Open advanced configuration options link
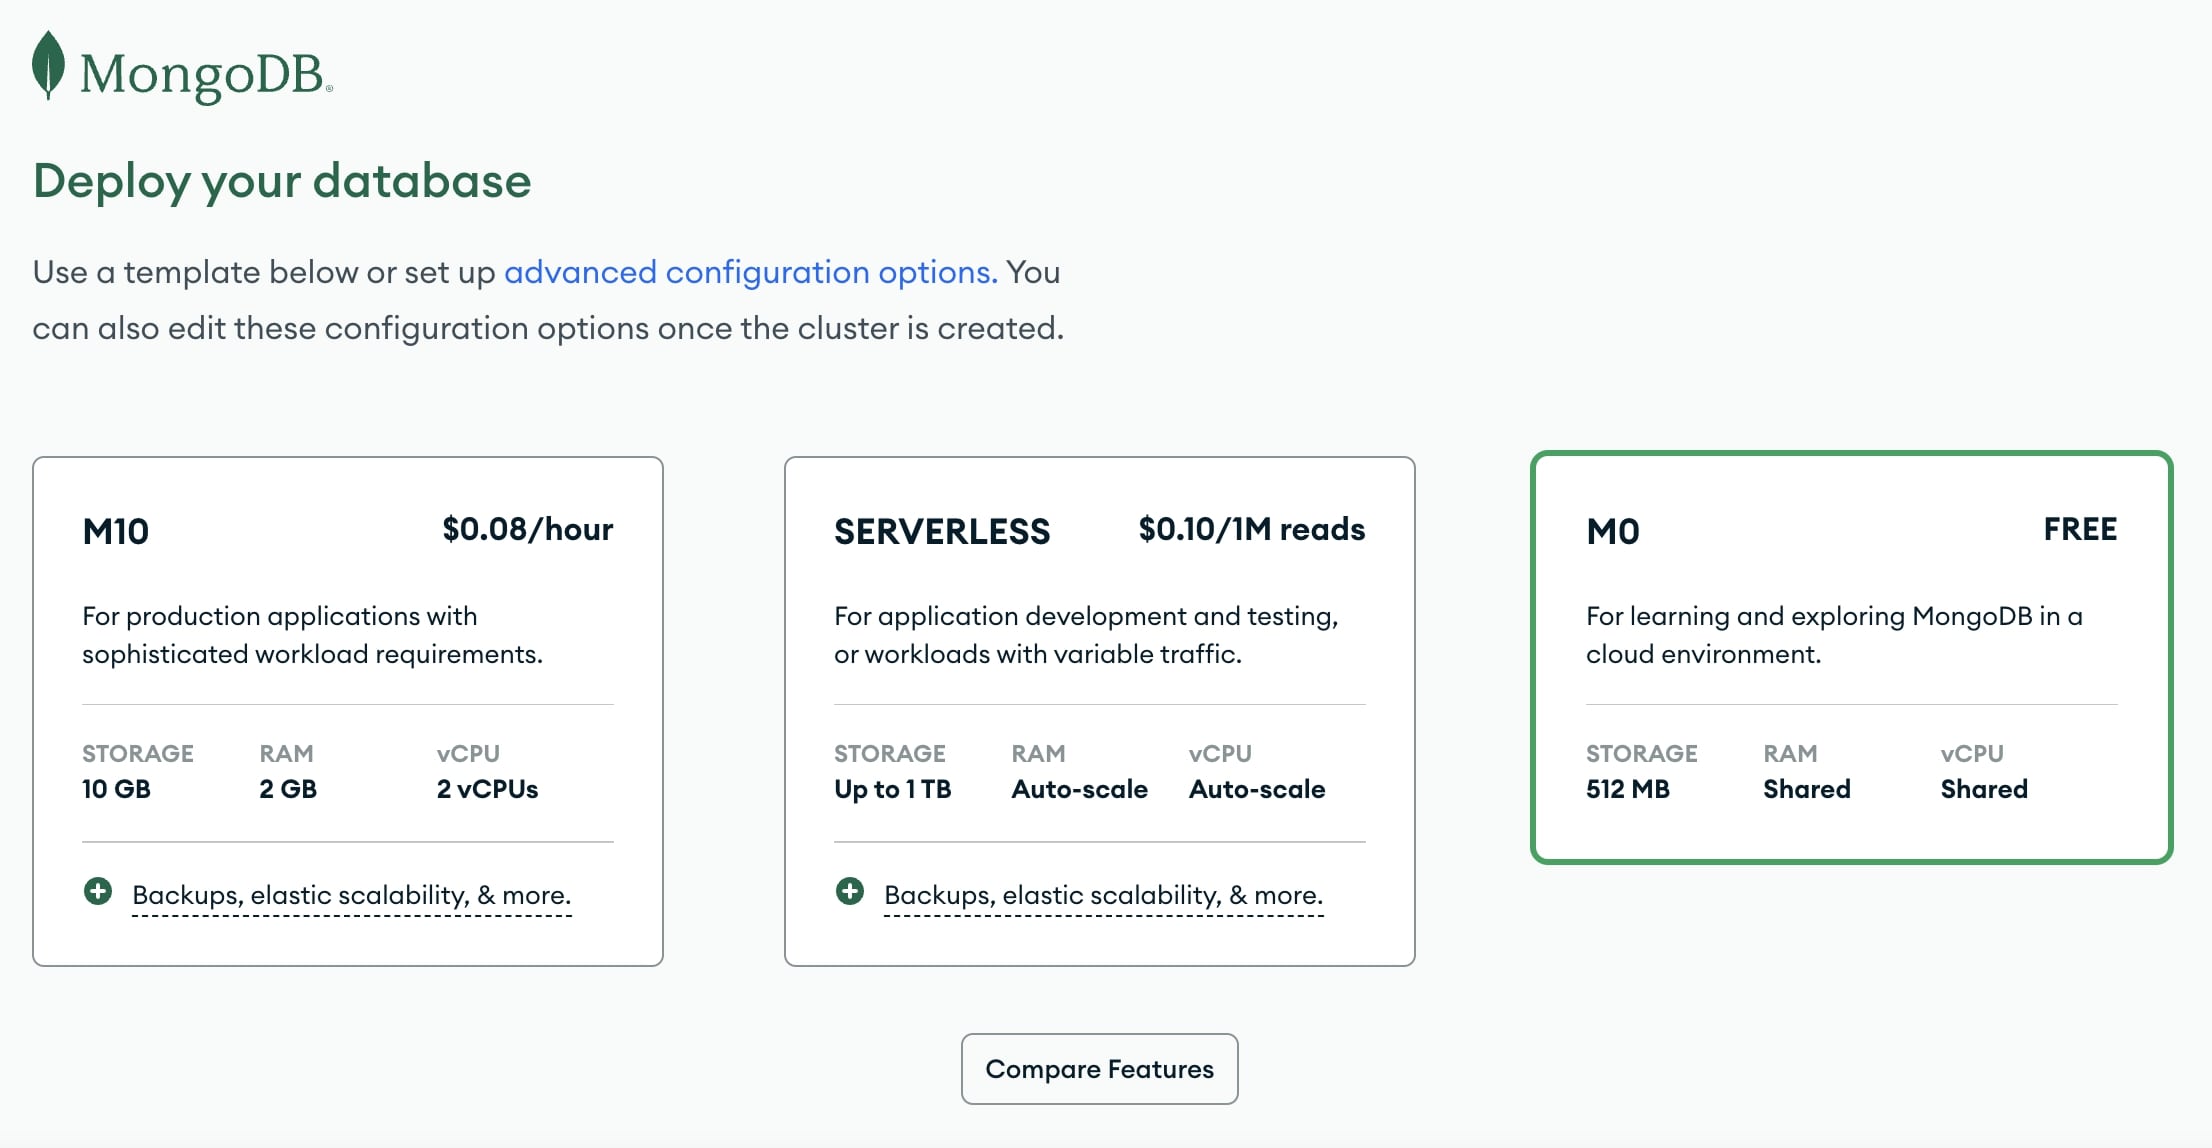 (750, 272)
